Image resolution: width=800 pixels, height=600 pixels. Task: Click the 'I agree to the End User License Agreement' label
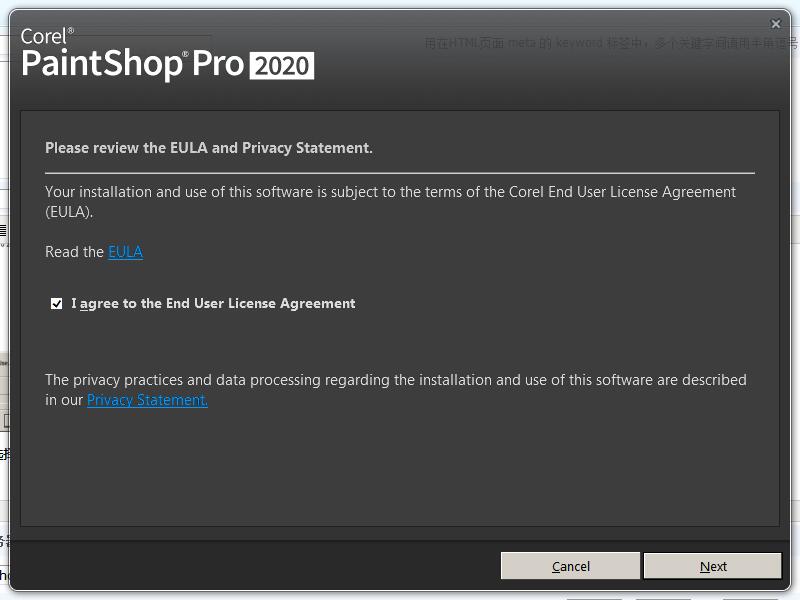213,304
